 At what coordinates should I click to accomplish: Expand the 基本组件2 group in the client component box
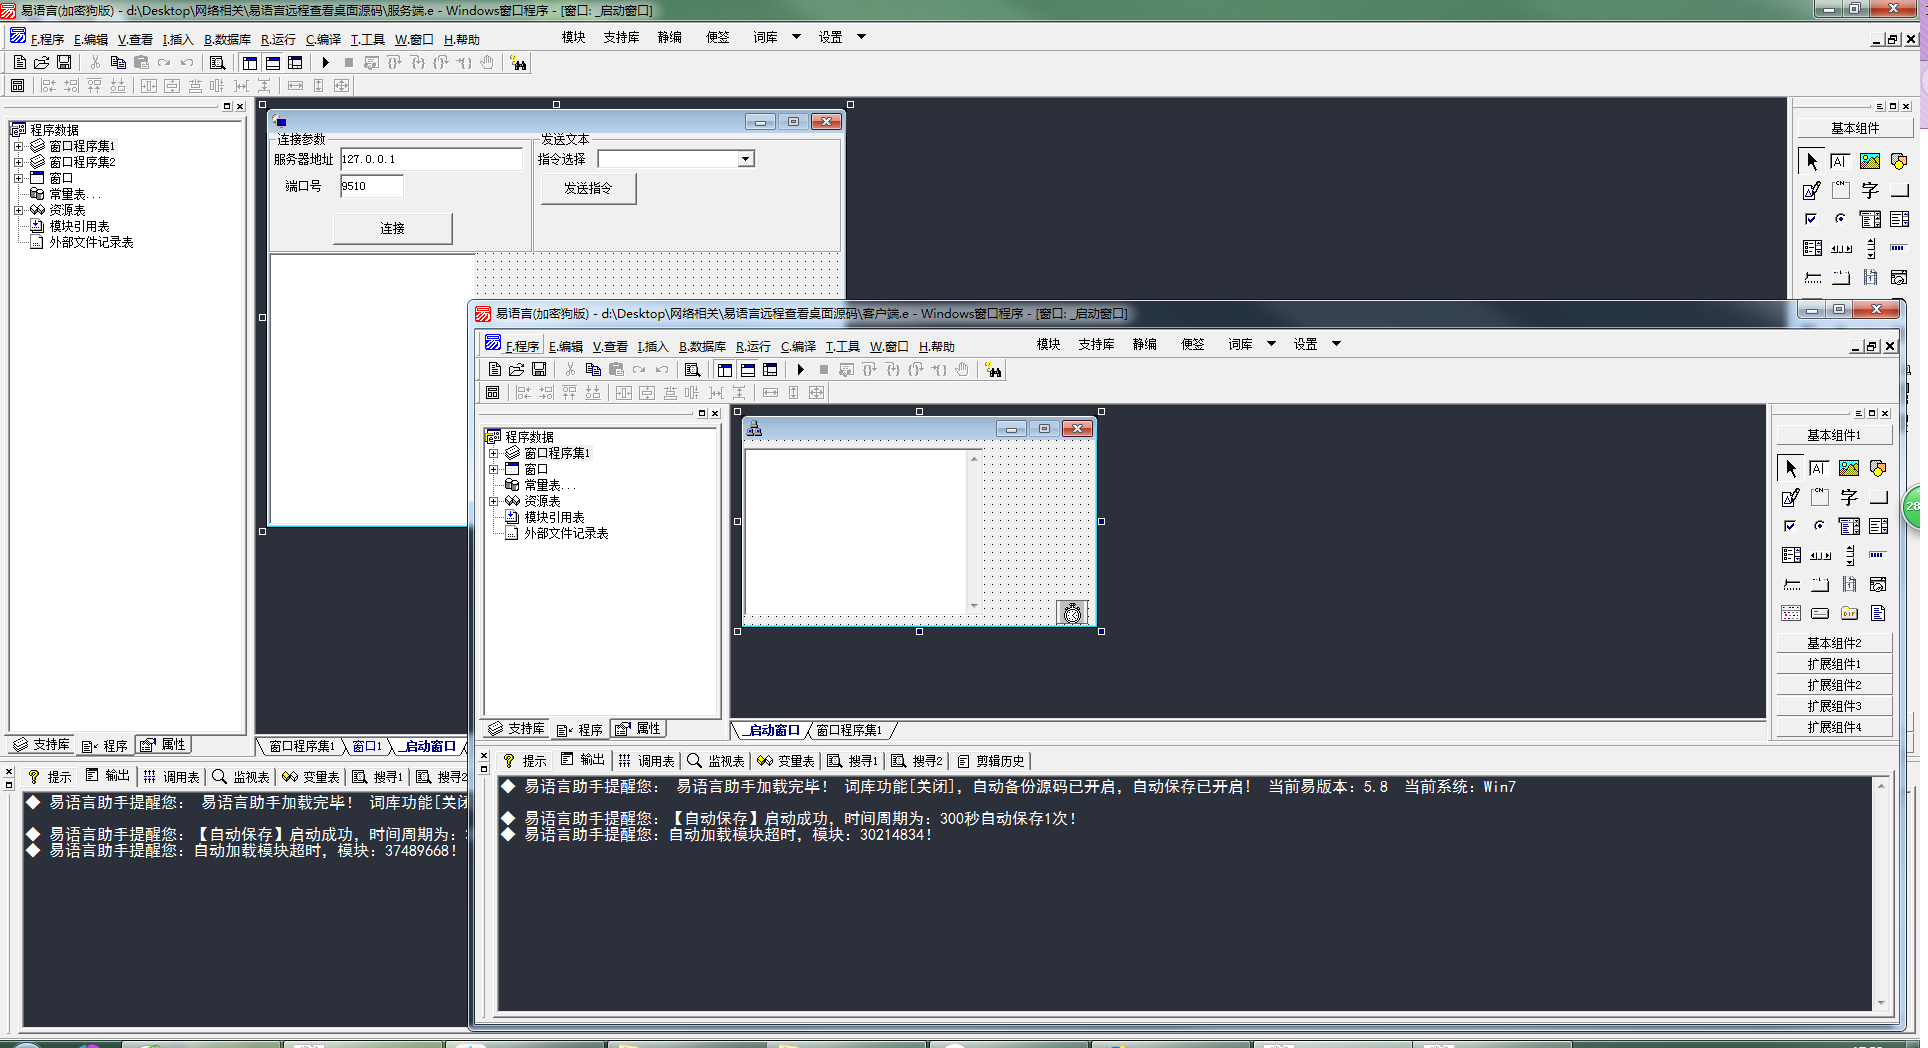point(1834,643)
